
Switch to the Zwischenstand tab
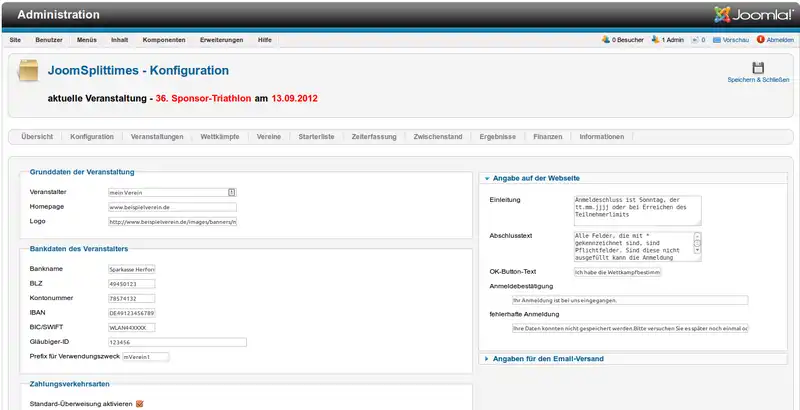coord(438,137)
